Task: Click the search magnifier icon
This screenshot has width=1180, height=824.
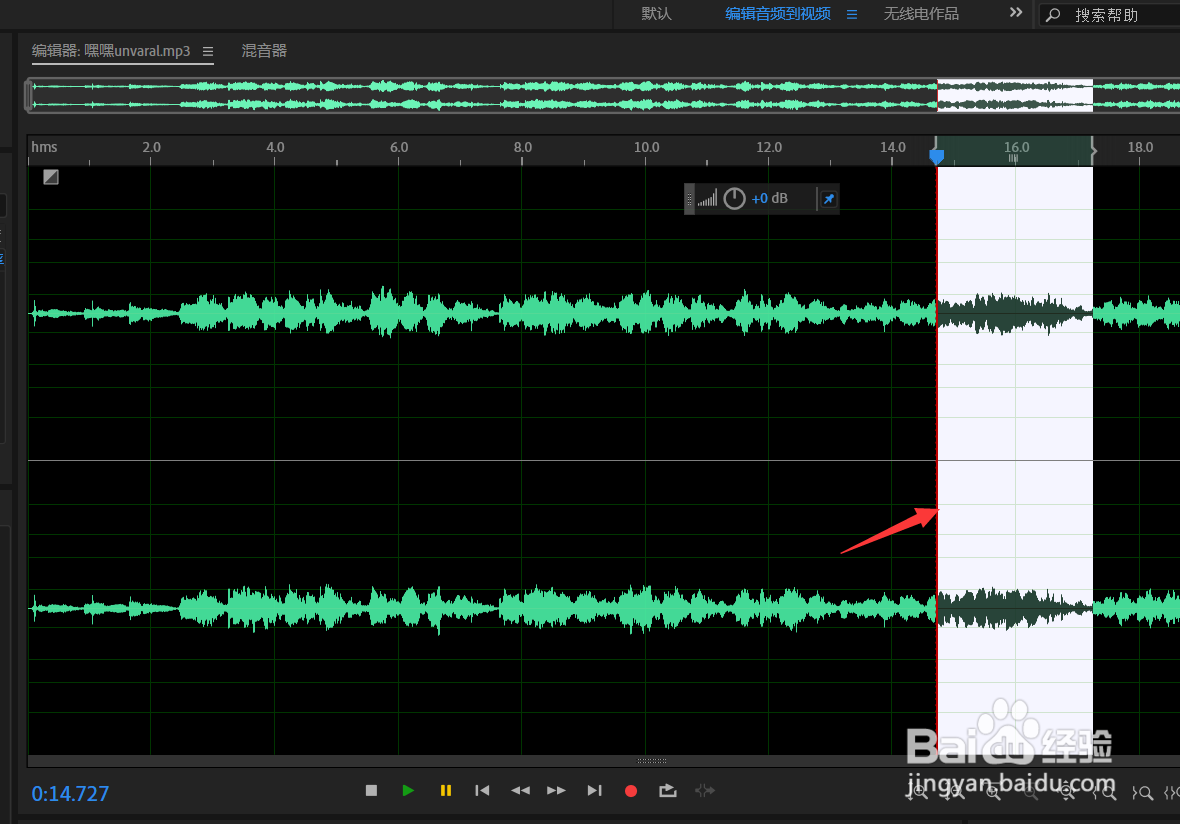Action: click(1054, 15)
